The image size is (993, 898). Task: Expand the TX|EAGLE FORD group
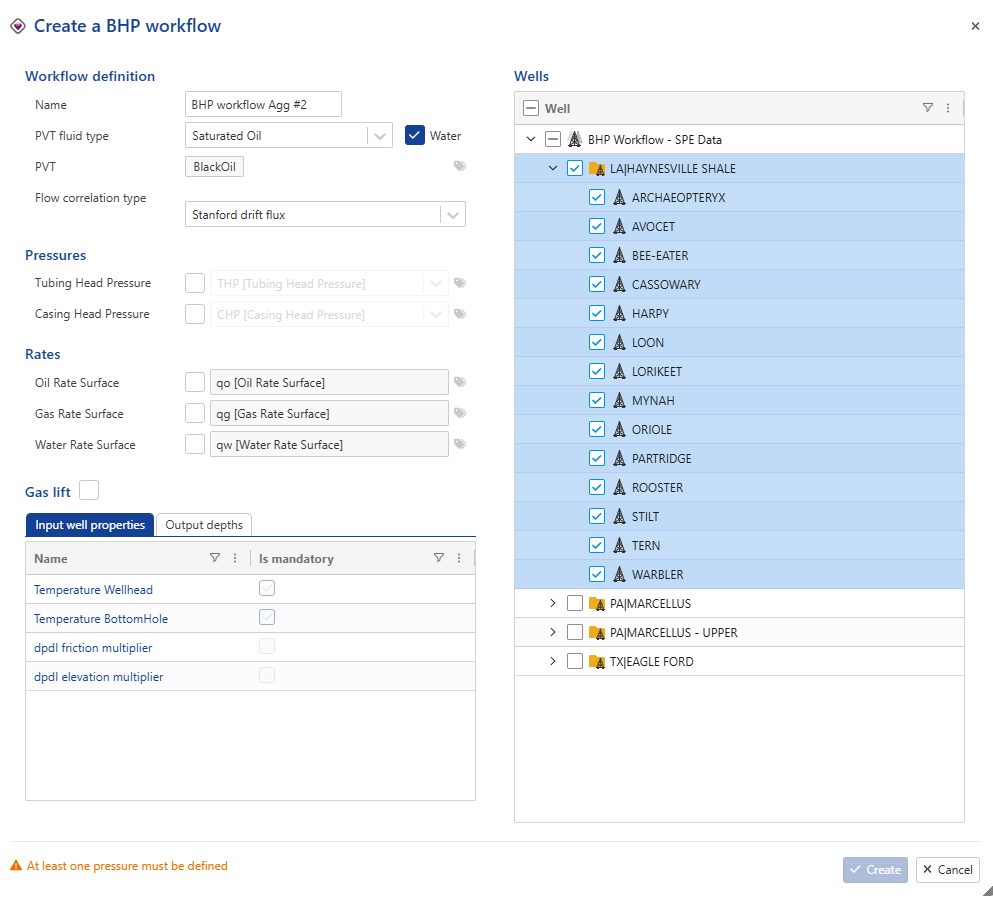[552, 662]
